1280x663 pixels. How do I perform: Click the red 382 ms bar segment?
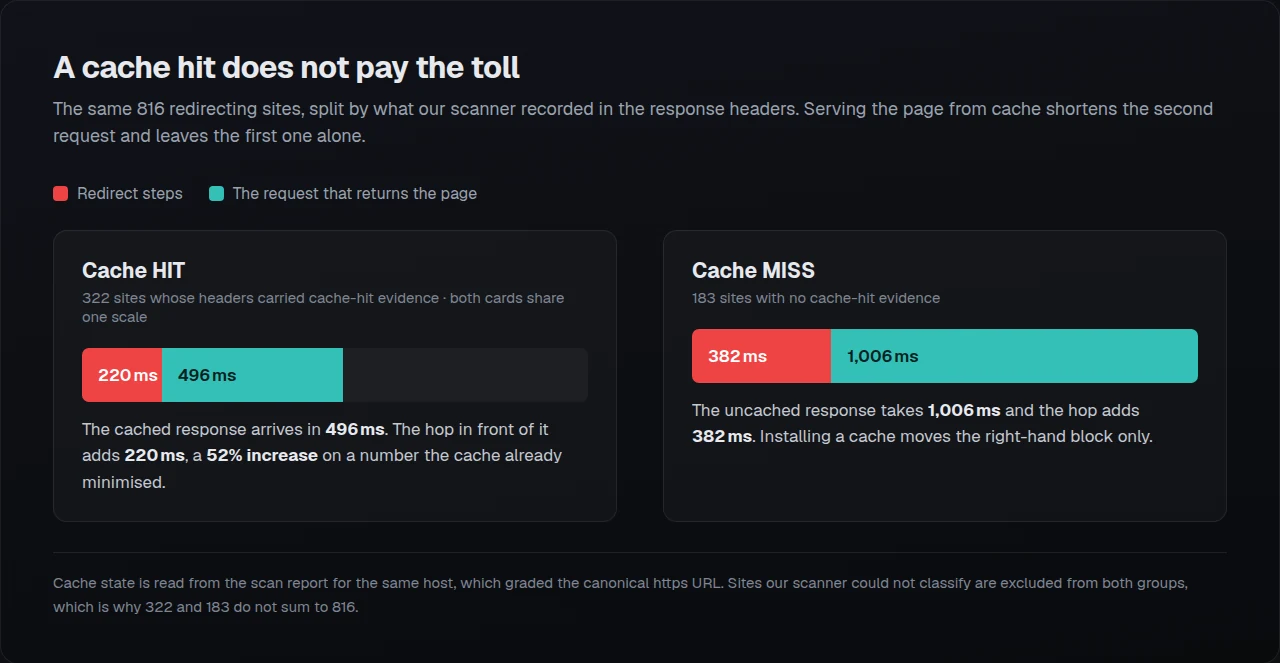tap(761, 356)
